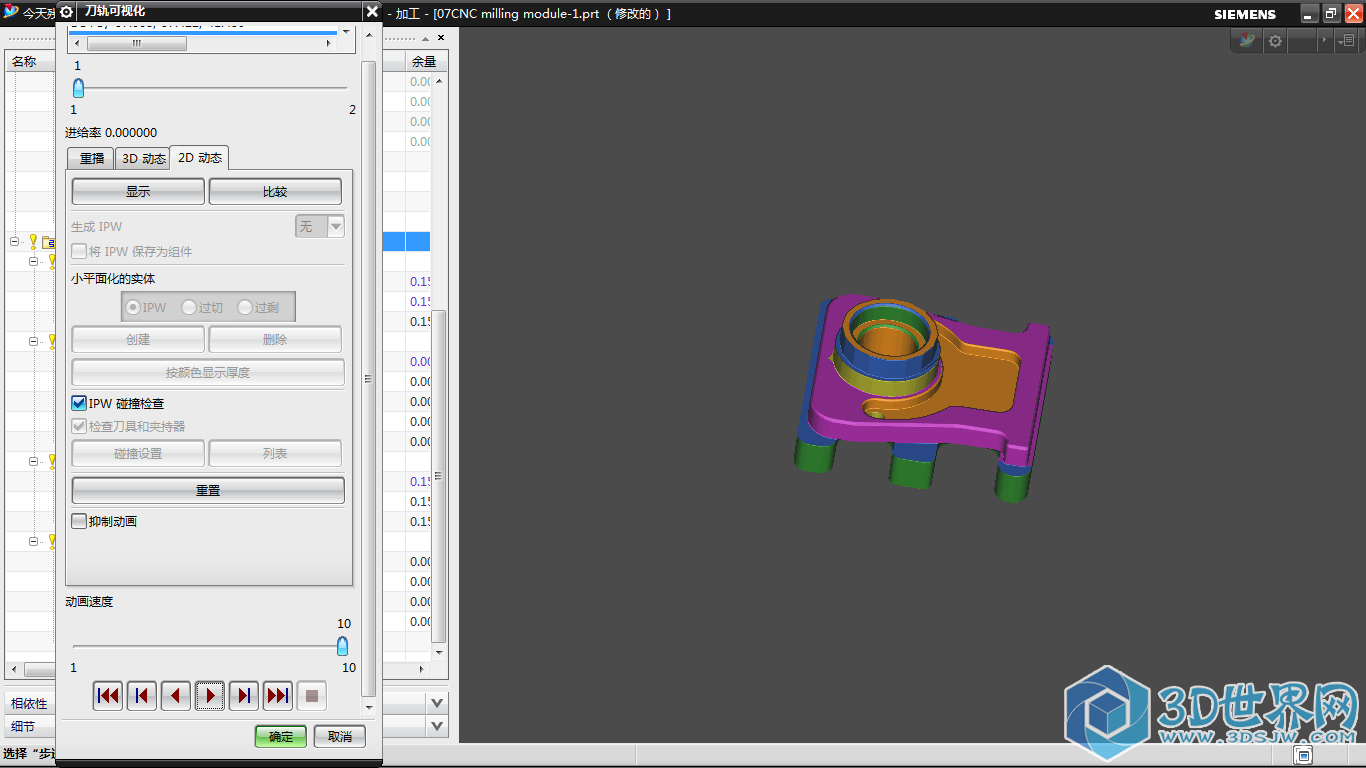Screen dimensions: 1366x768
Task: Click the tool path position slider thumb
Action: [x=78, y=88]
